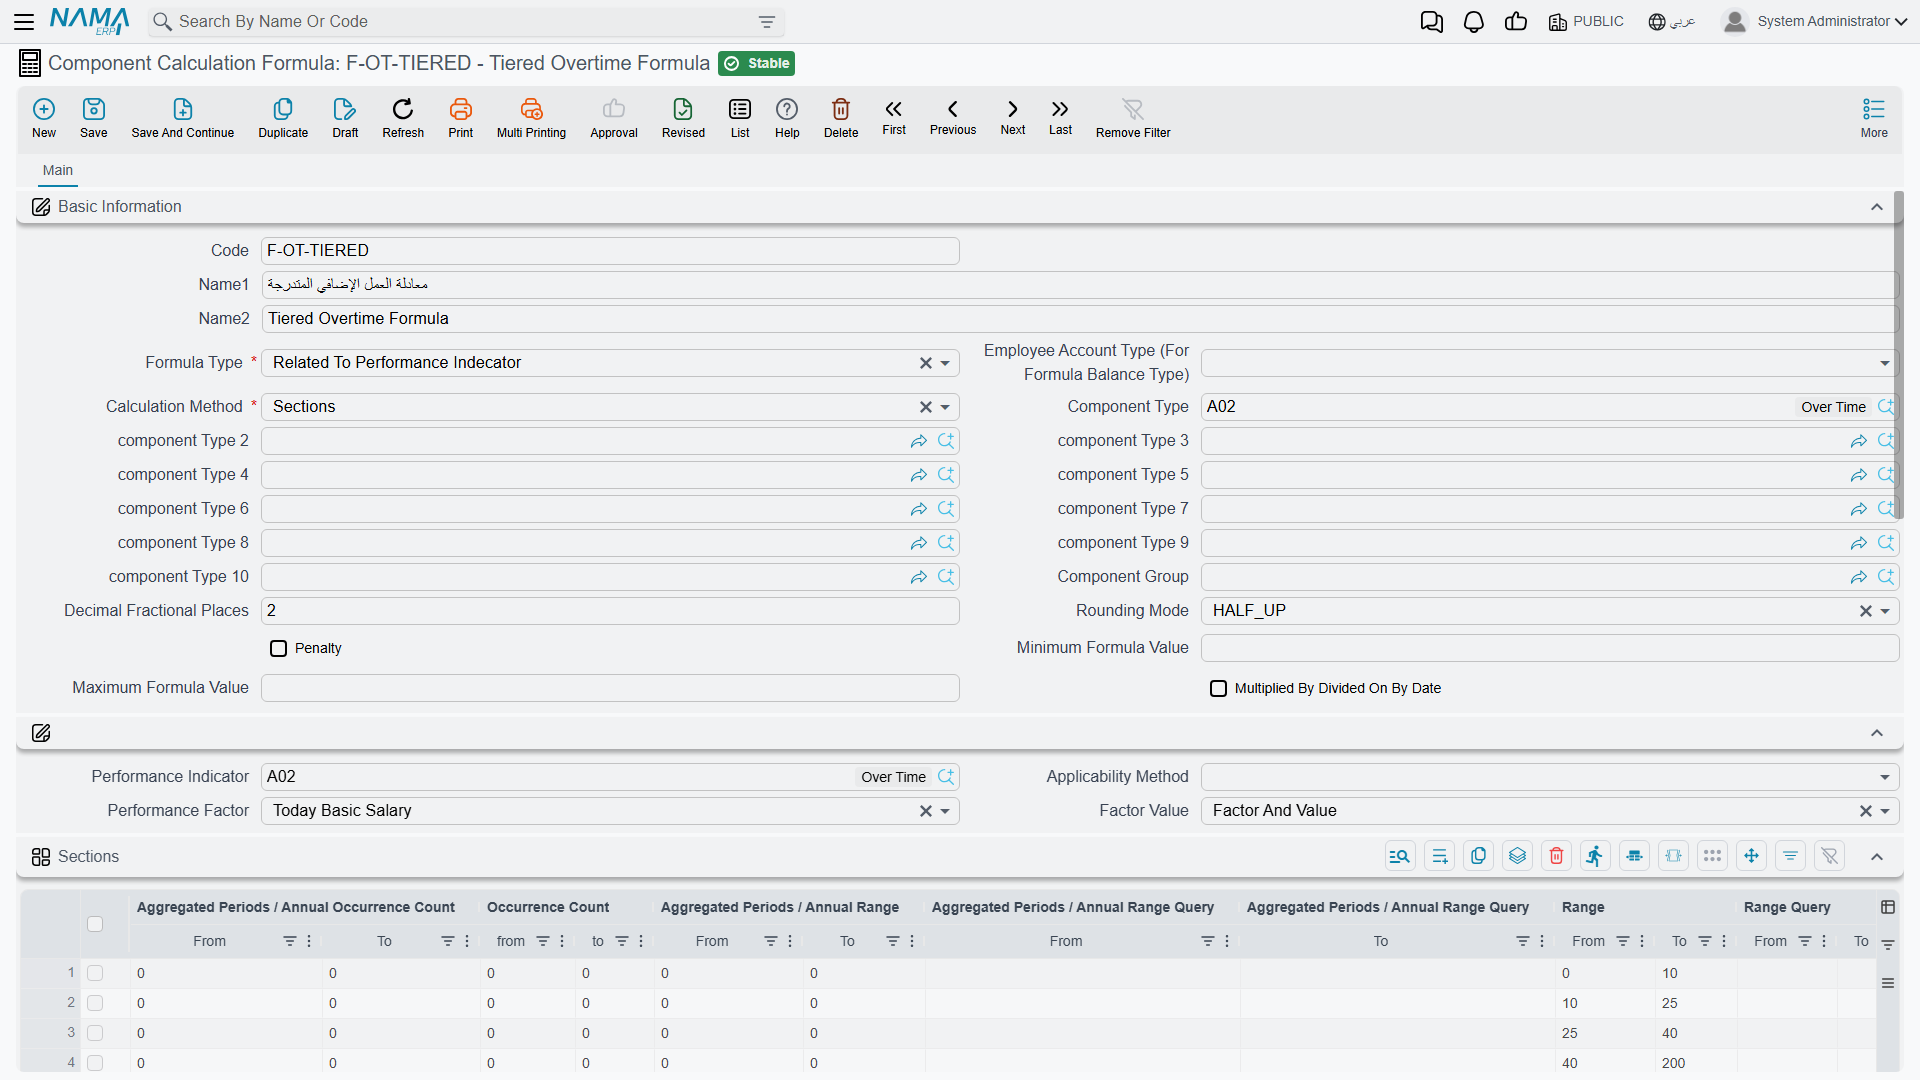Click the Print icon
The height and width of the screenshot is (1080, 1920).
point(461,109)
